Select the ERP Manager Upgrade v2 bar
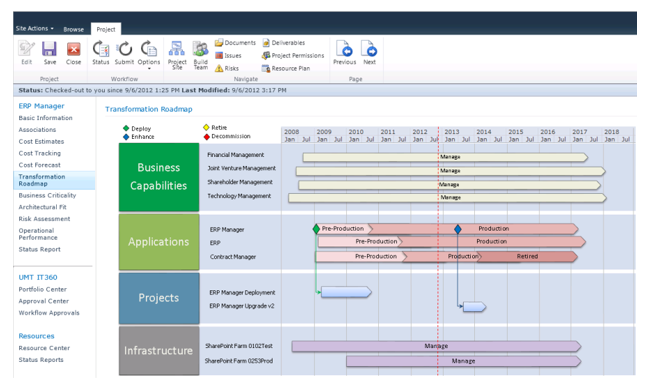The height and width of the screenshot is (390, 651). [x=474, y=307]
